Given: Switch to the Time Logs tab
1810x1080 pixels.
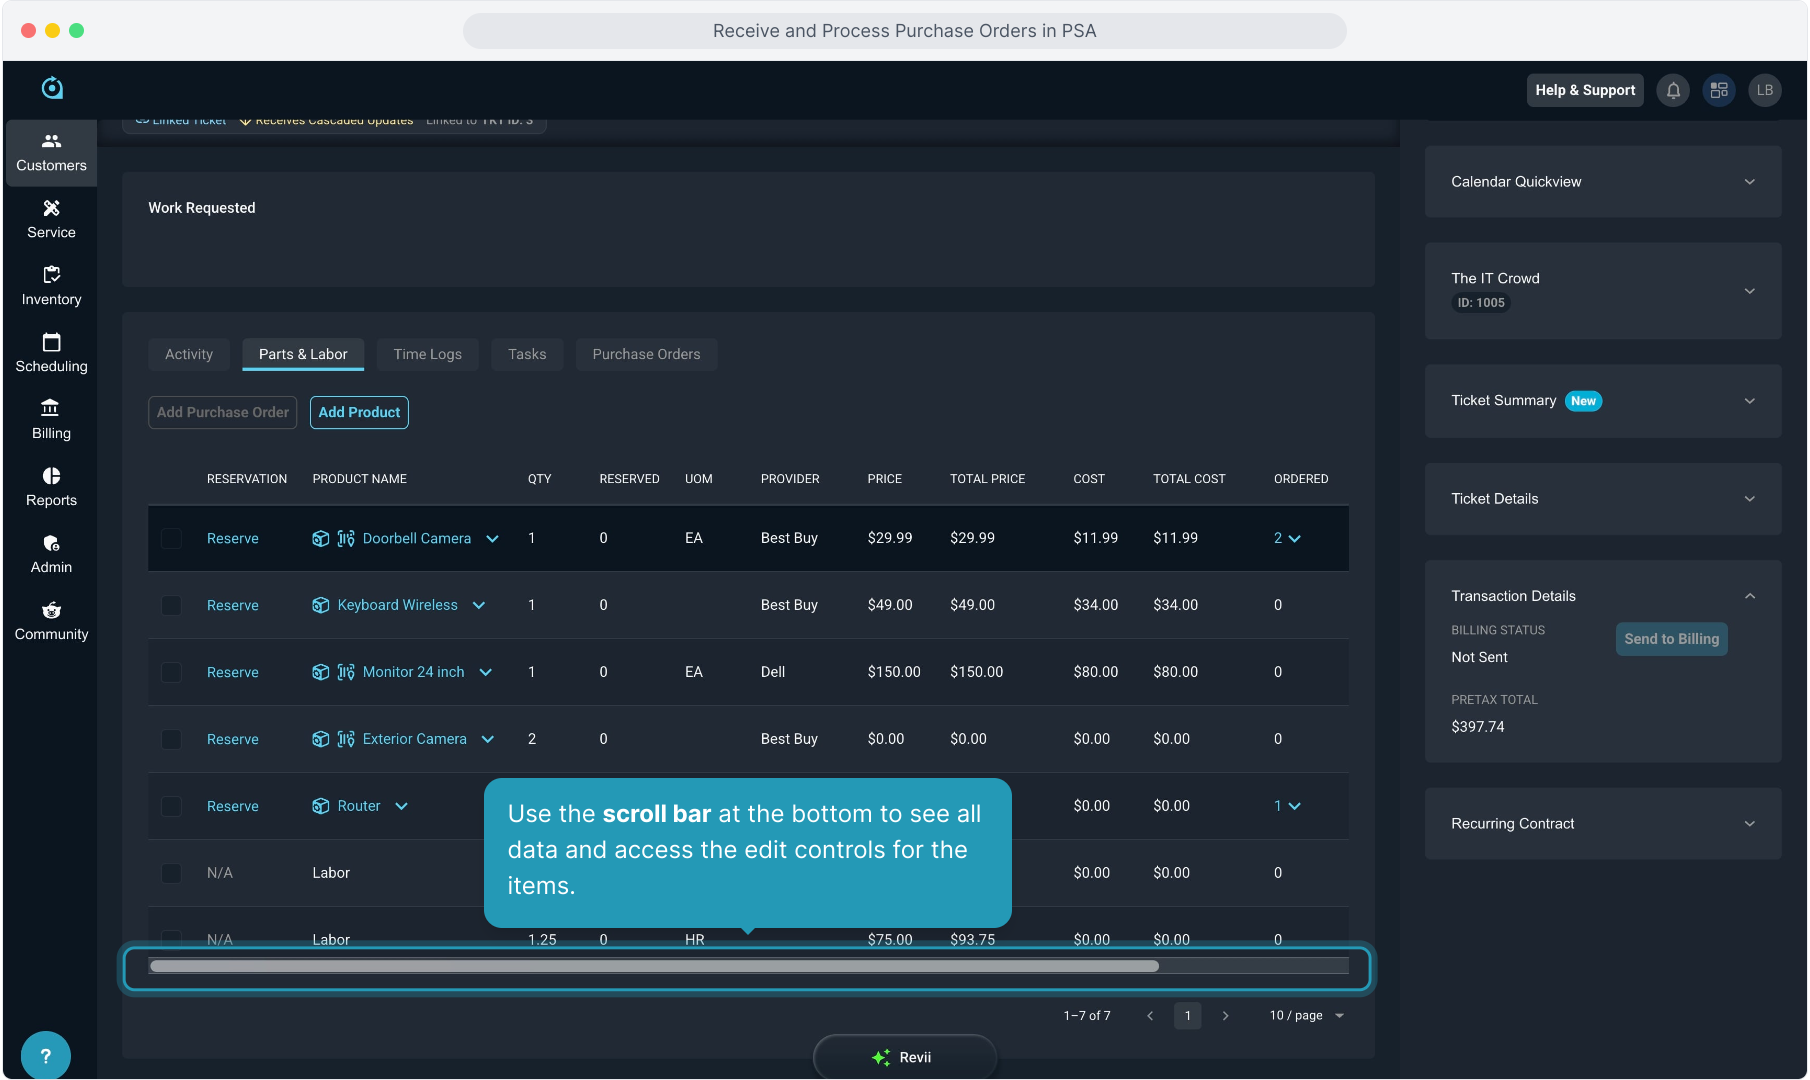Looking at the screenshot, I should (427, 354).
